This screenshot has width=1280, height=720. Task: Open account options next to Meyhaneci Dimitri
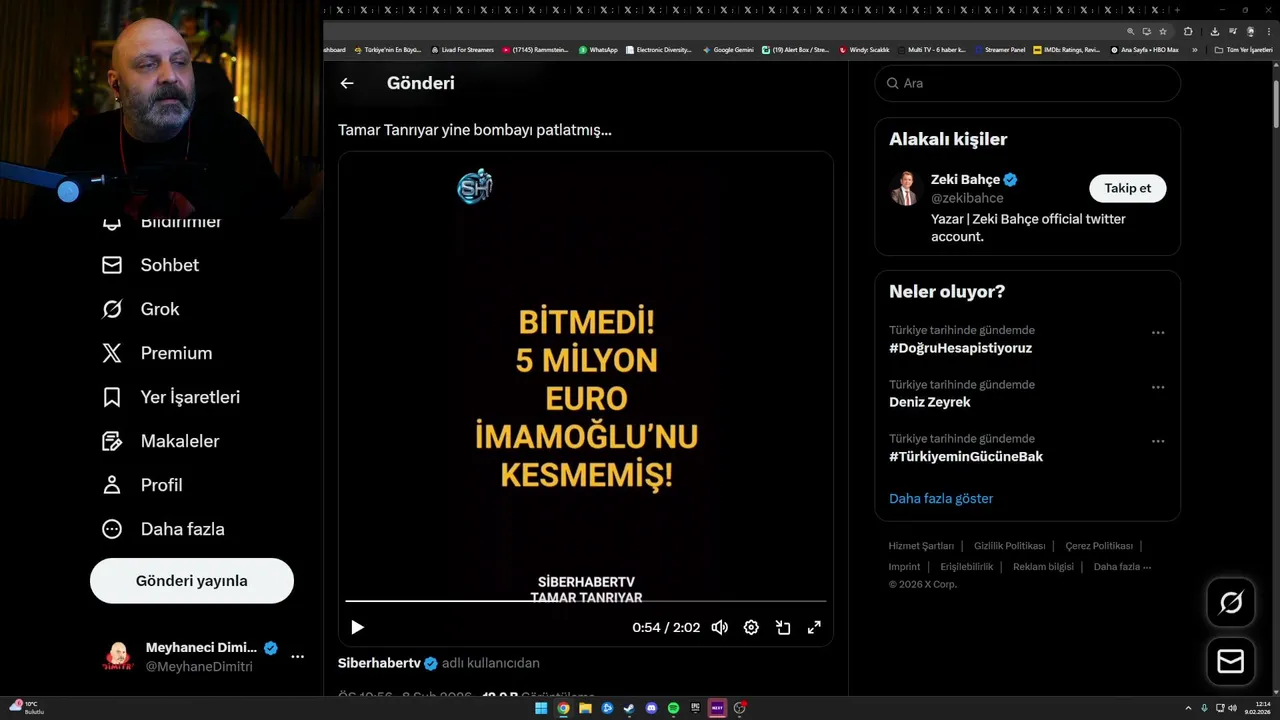click(x=297, y=657)
